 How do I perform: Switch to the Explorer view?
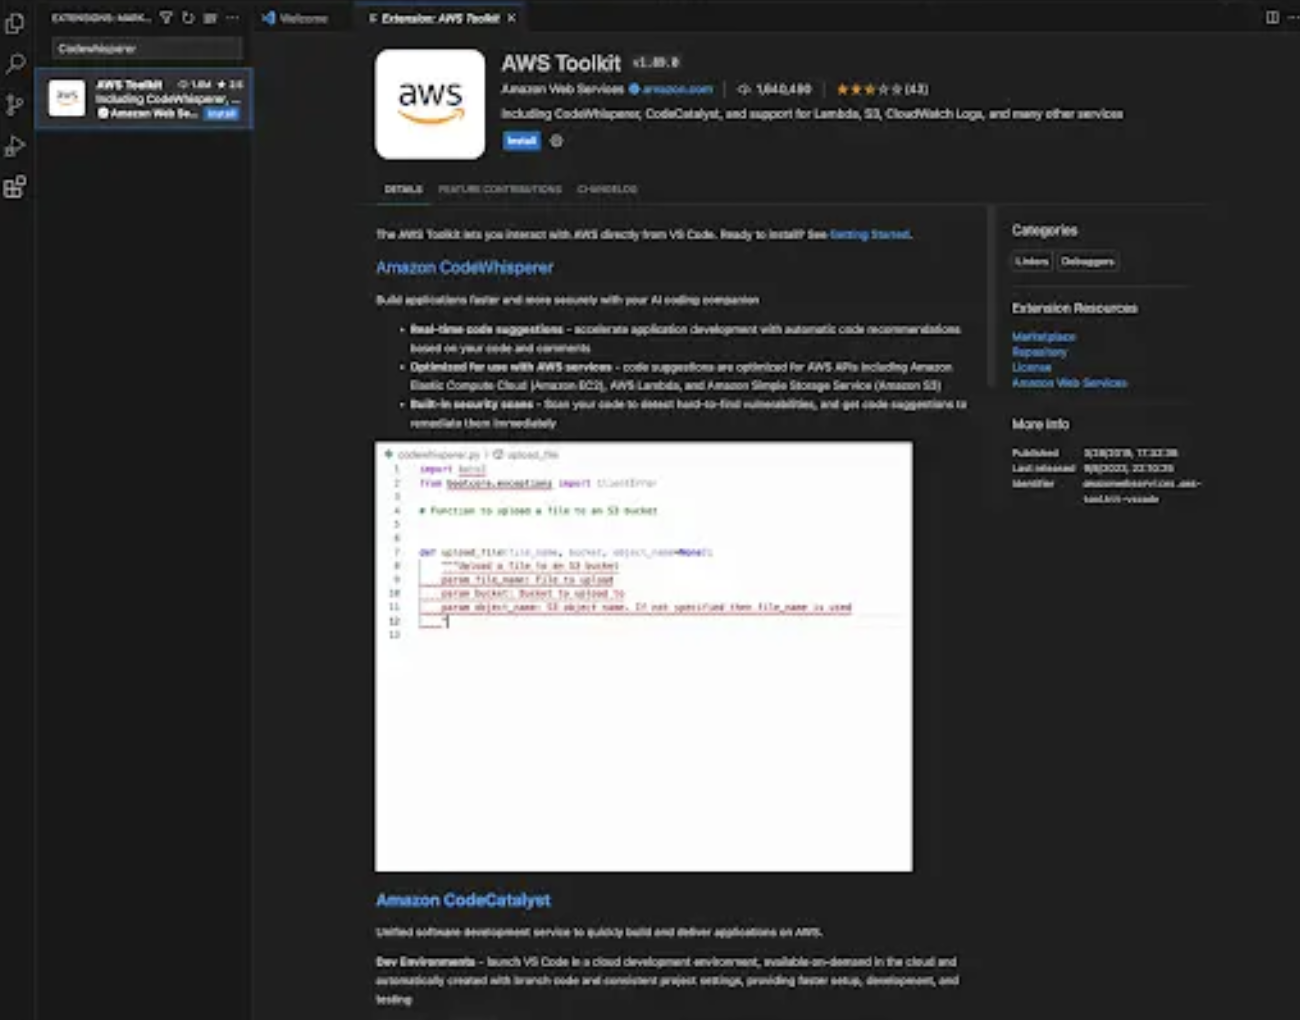[x=15, y=25]
